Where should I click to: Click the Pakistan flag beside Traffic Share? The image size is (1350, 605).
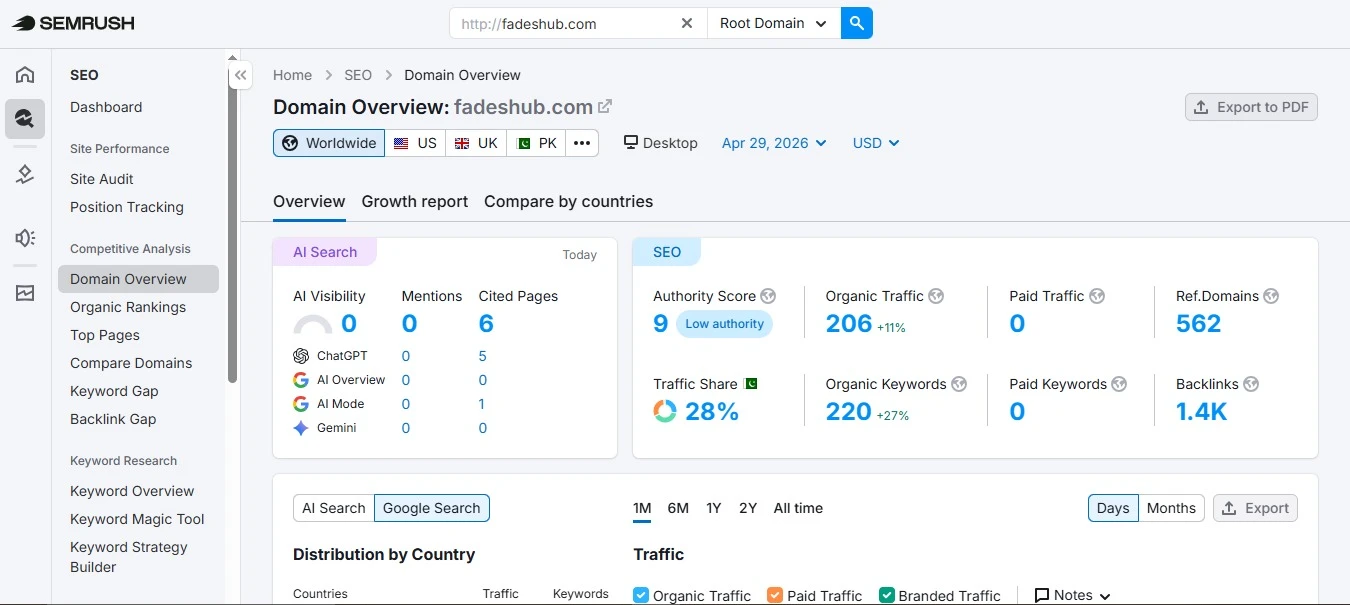tap(752, 384)
